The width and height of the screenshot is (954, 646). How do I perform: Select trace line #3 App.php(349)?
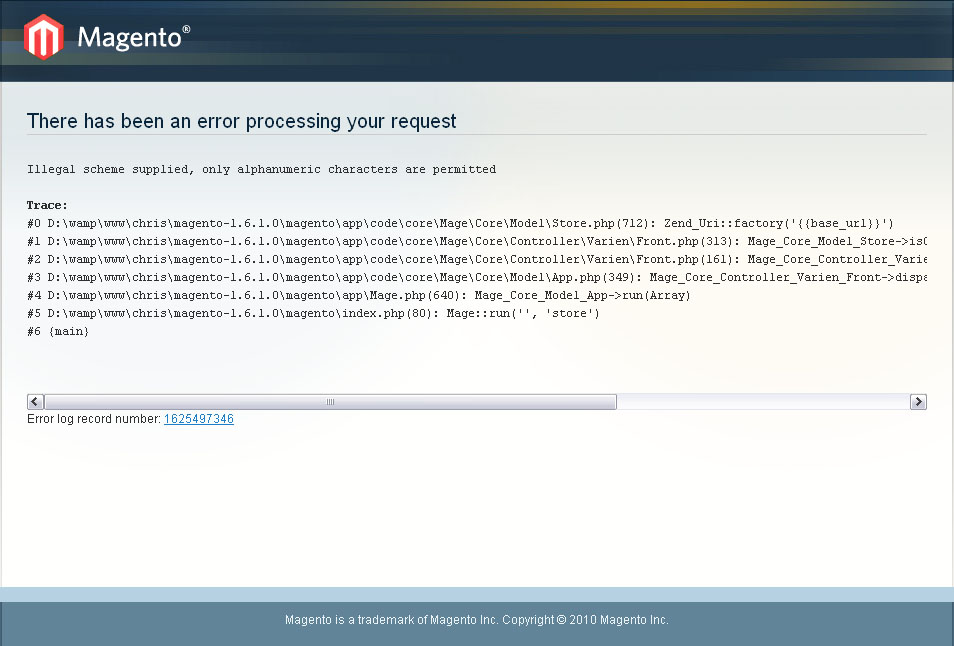click(x=477, y=277)
